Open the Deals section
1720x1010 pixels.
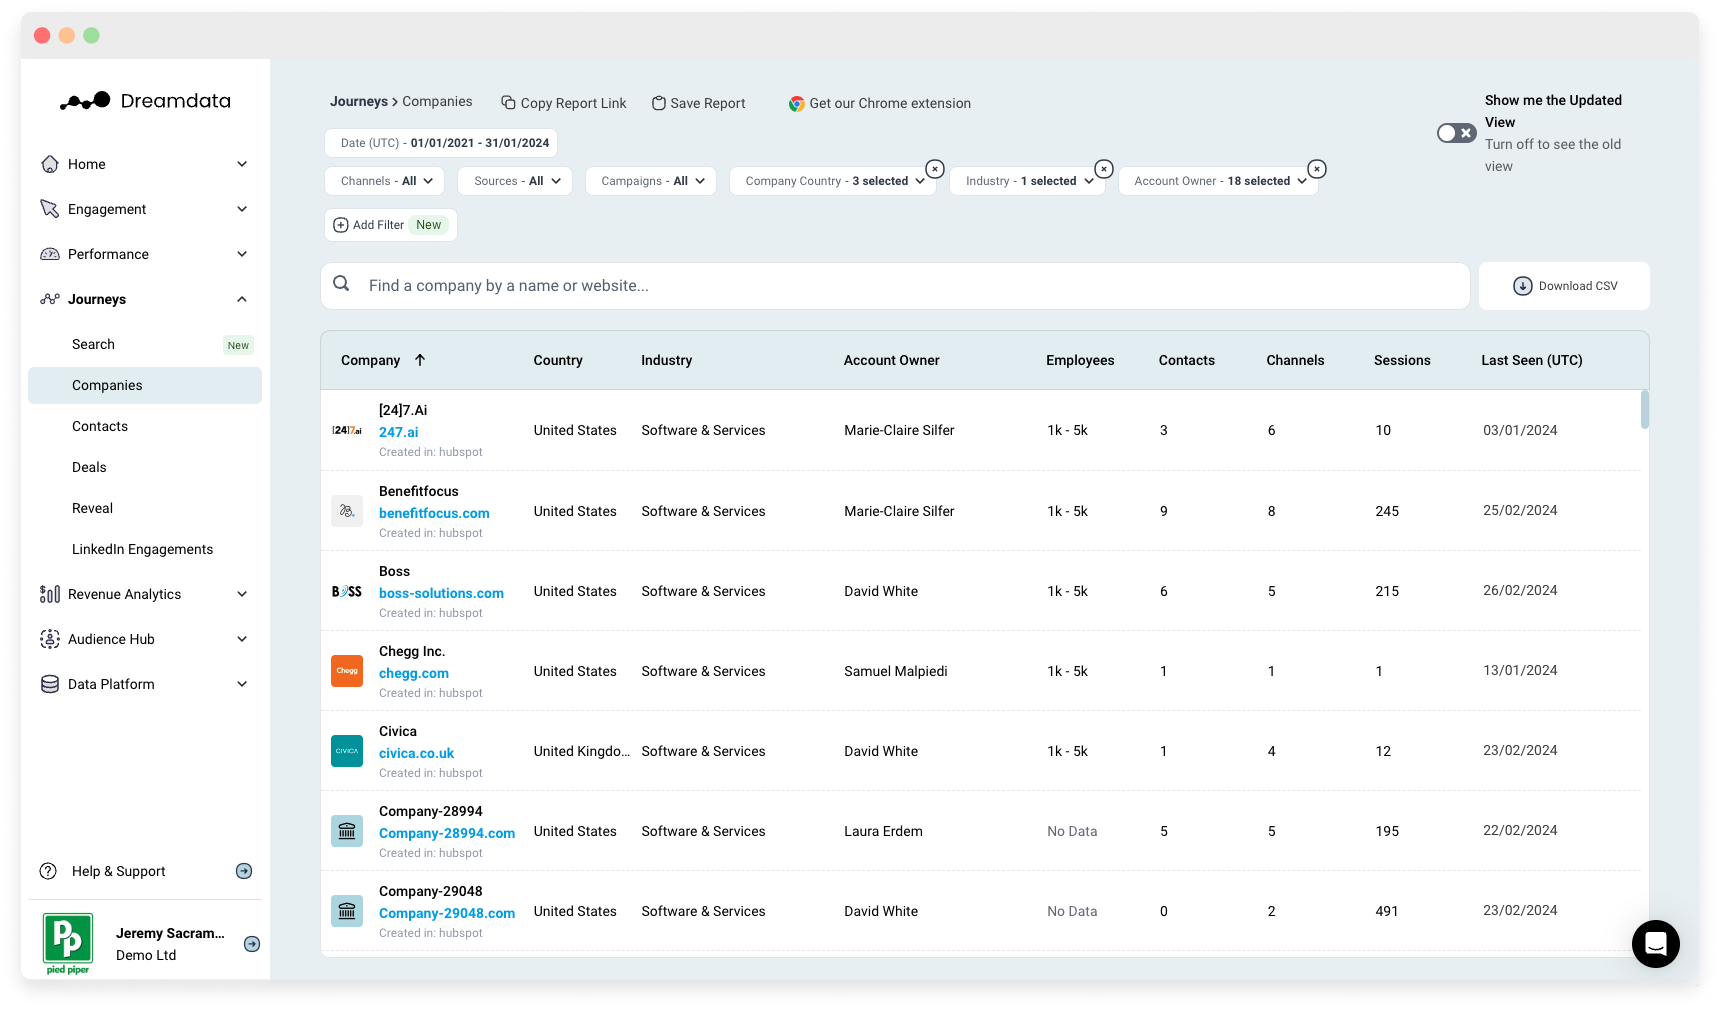[89, 467]
